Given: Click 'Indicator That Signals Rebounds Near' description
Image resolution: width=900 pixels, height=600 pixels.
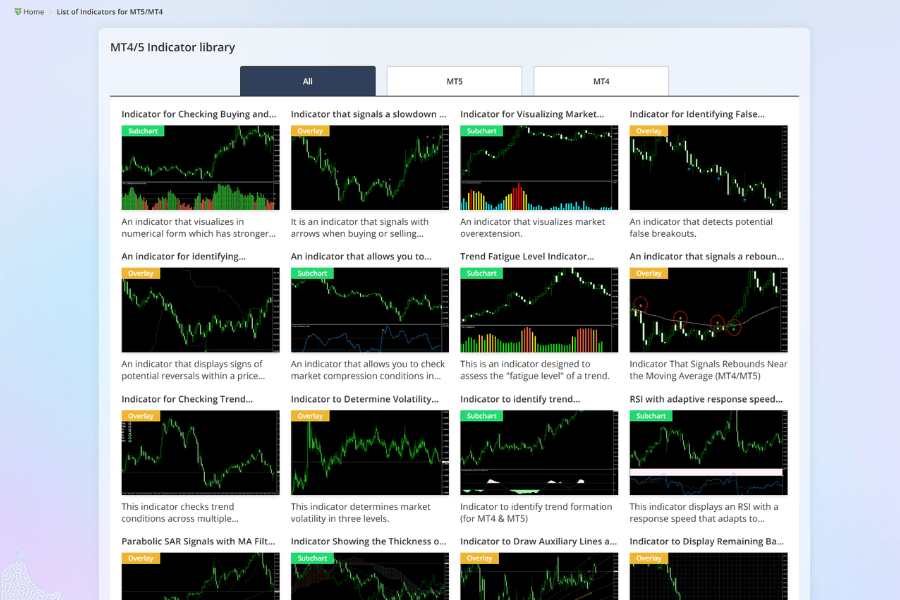Looking at the screenshot, I should [x=708, y=370].
